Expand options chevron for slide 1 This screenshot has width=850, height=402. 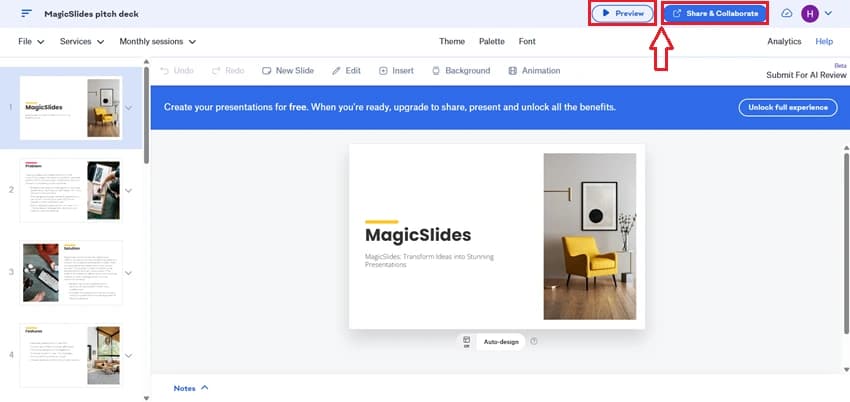click(128, 108)
